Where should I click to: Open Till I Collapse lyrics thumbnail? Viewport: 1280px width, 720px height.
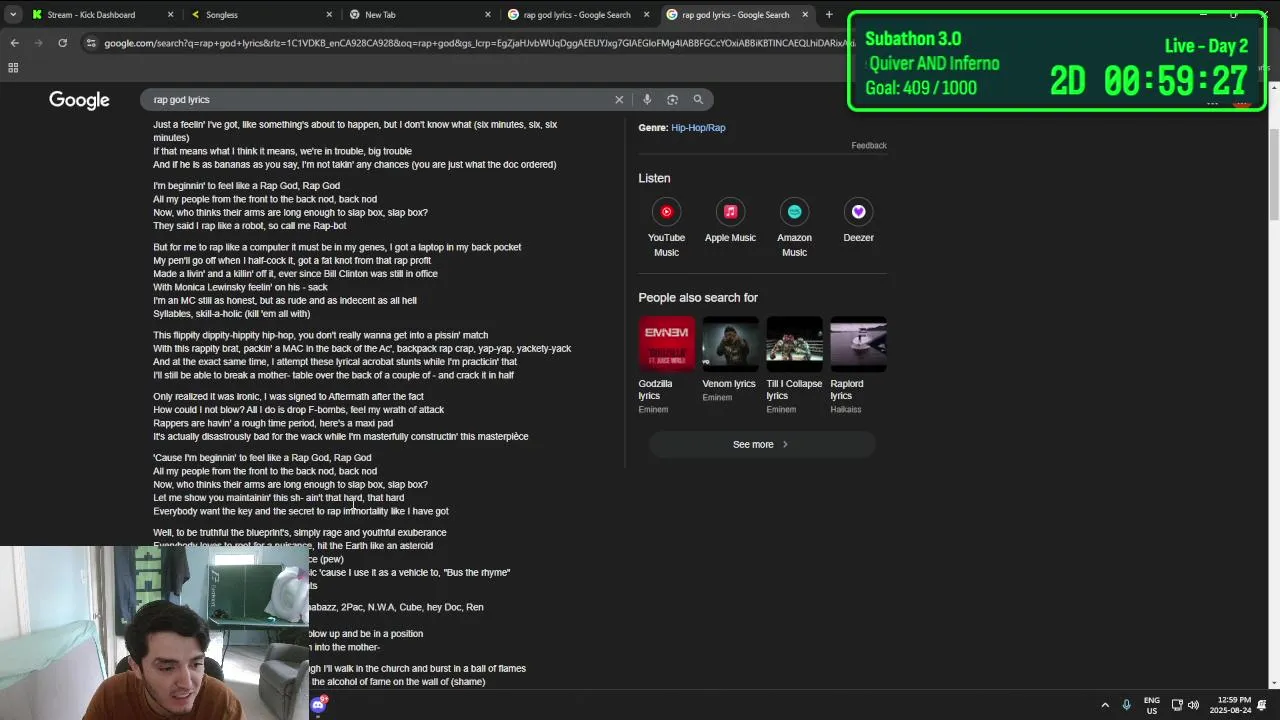[x=794, y=344]
